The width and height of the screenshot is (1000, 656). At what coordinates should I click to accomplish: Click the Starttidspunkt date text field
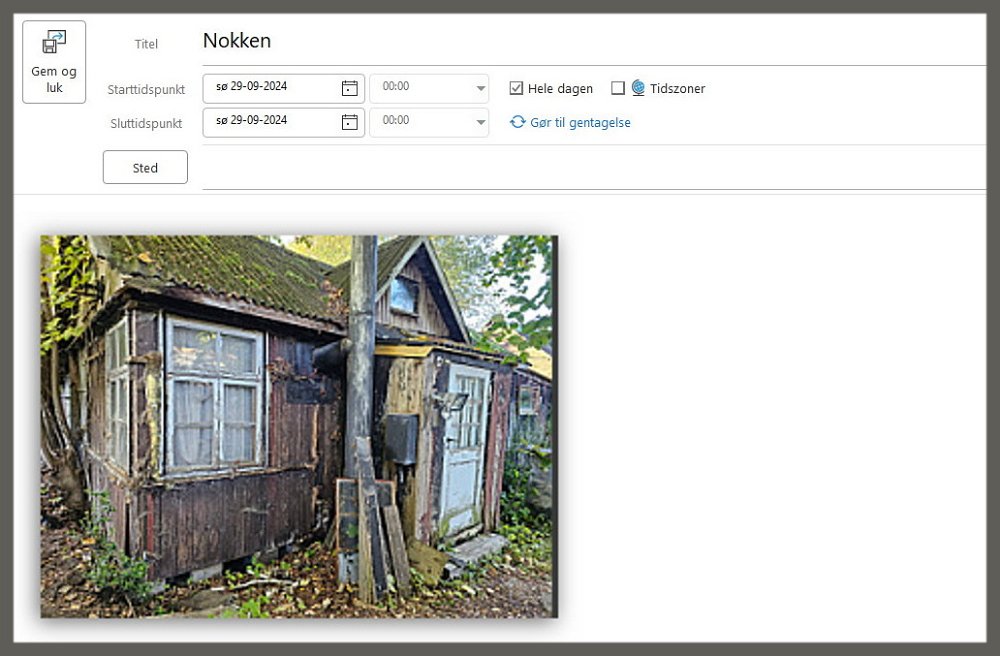(x=270, y=88)
